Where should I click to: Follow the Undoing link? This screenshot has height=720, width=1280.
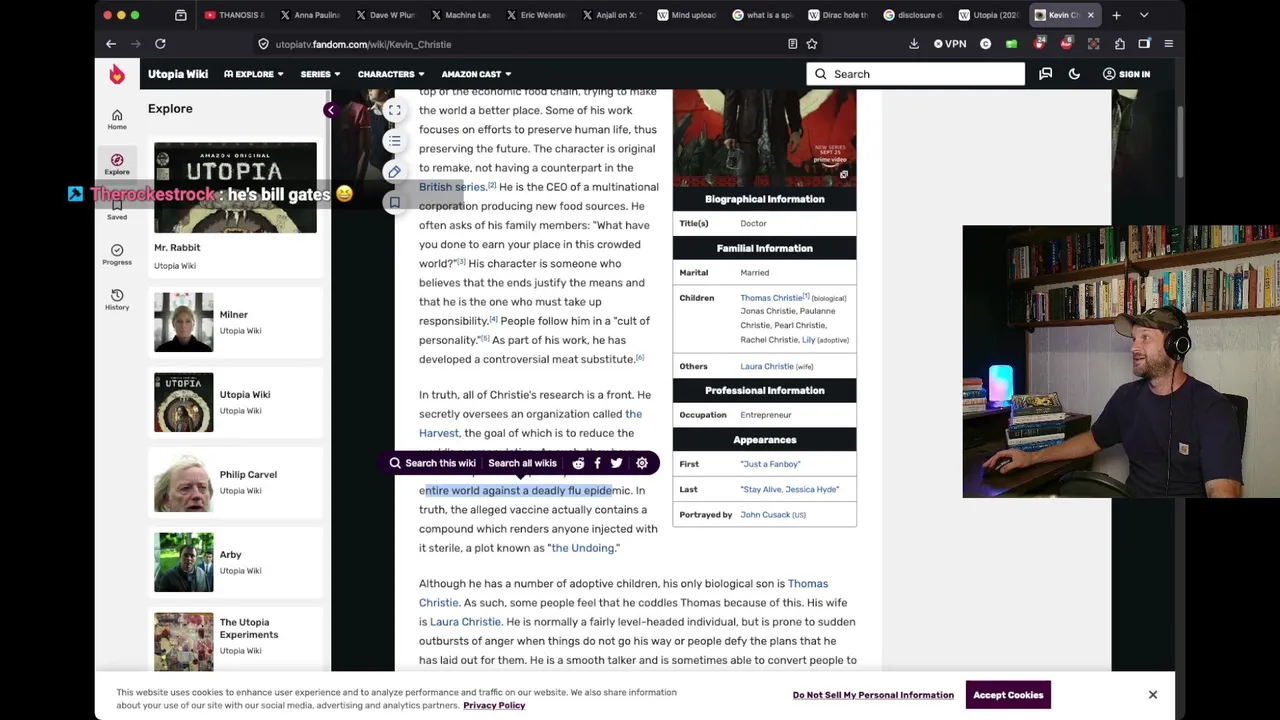[583, 548]
